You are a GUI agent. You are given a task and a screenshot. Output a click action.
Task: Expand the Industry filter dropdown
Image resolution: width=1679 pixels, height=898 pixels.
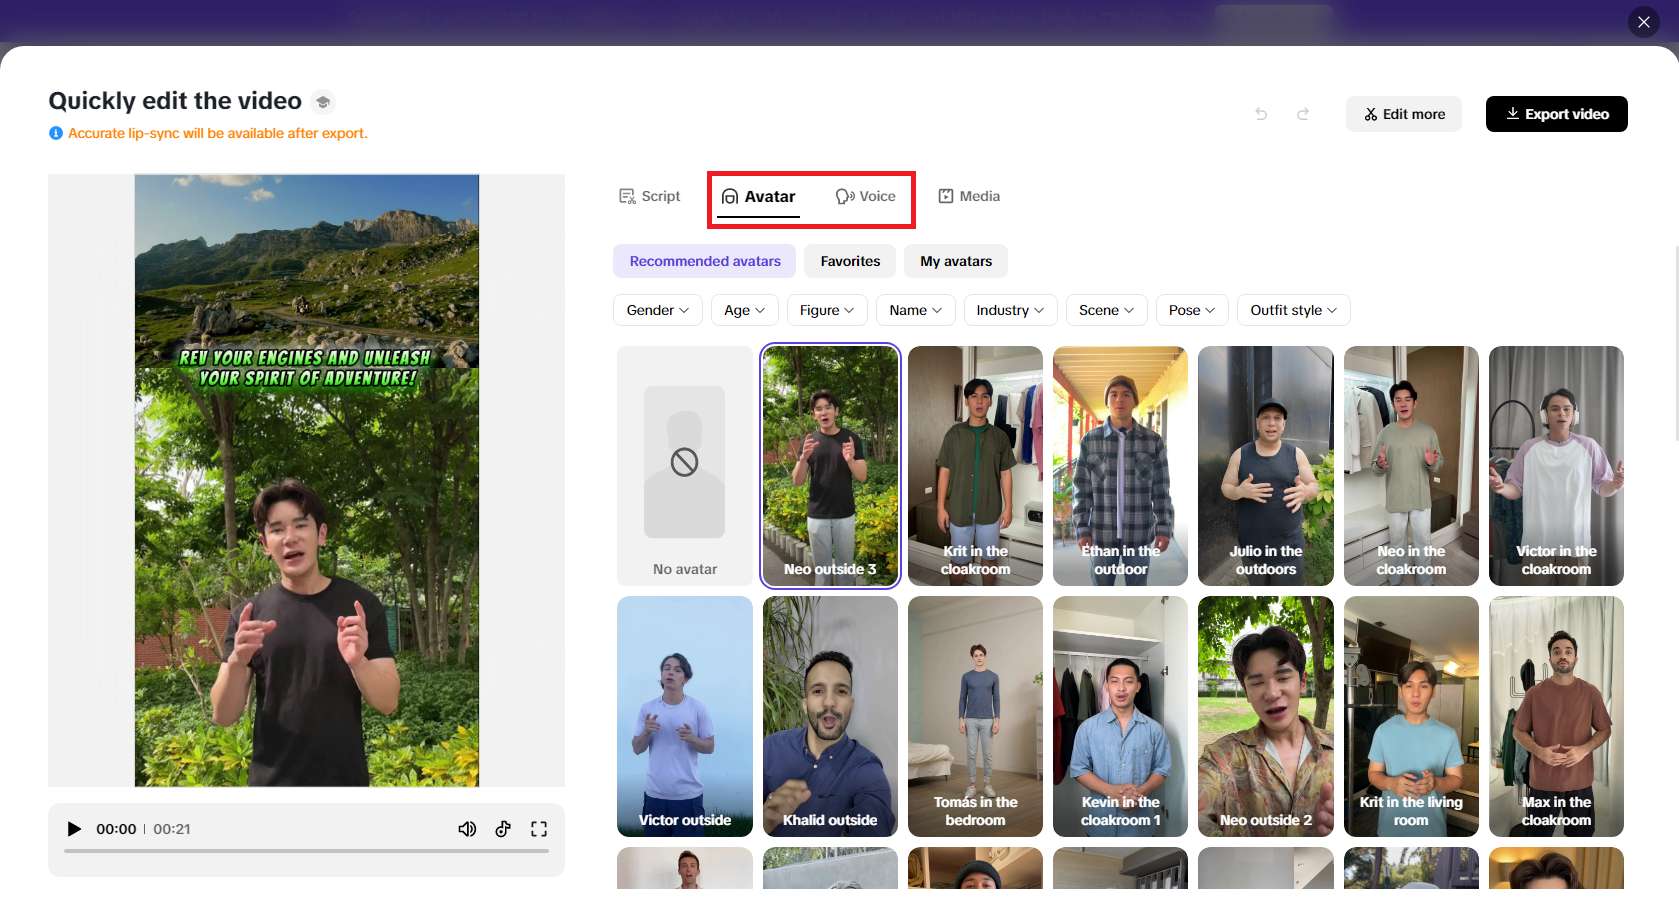(1011, 310)
